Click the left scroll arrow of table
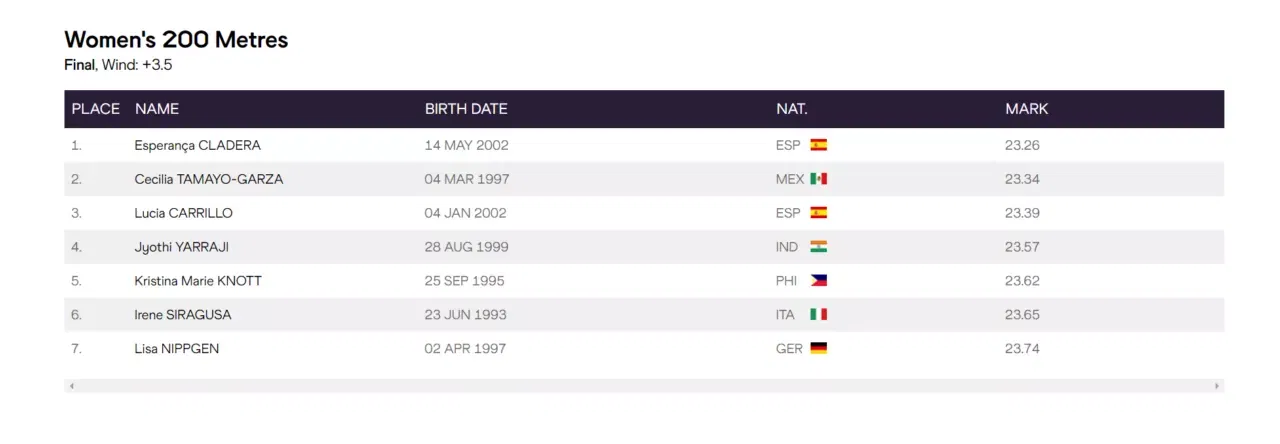1280x444 pixels. coord(71,385)
